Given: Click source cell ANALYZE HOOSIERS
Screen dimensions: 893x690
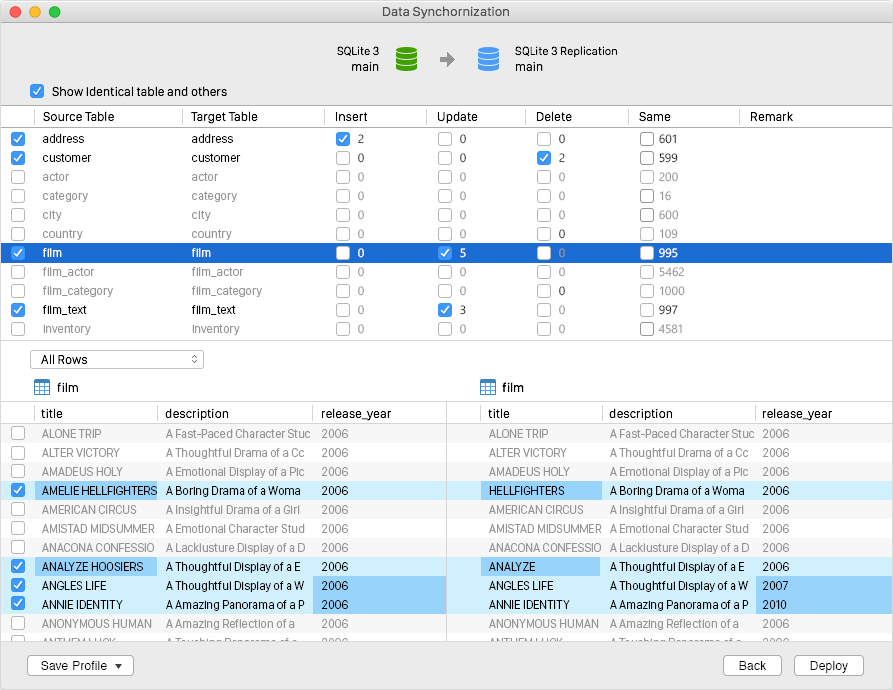Looking at the screenshot, I should tap(96, 566).
